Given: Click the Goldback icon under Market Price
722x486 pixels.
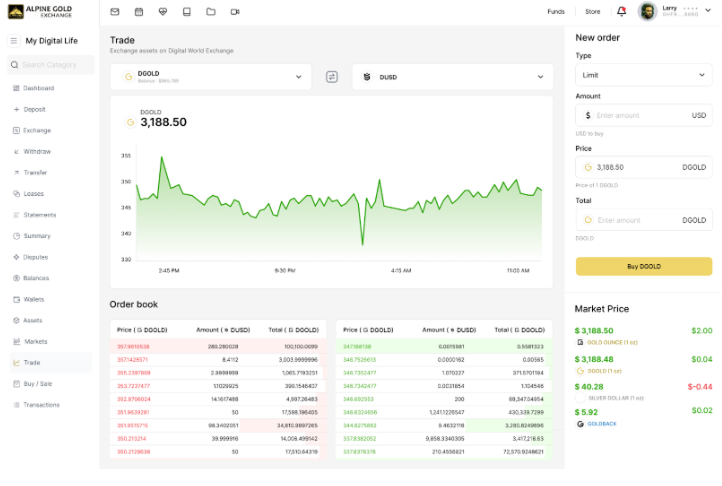Looking at the screenshot, I should point(580,424).
